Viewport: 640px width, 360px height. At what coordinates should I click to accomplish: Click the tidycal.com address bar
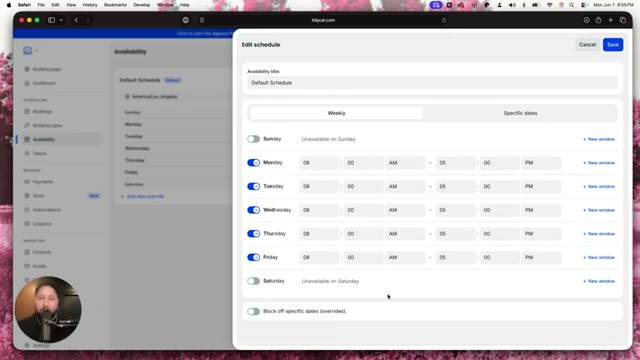(323, 20)
